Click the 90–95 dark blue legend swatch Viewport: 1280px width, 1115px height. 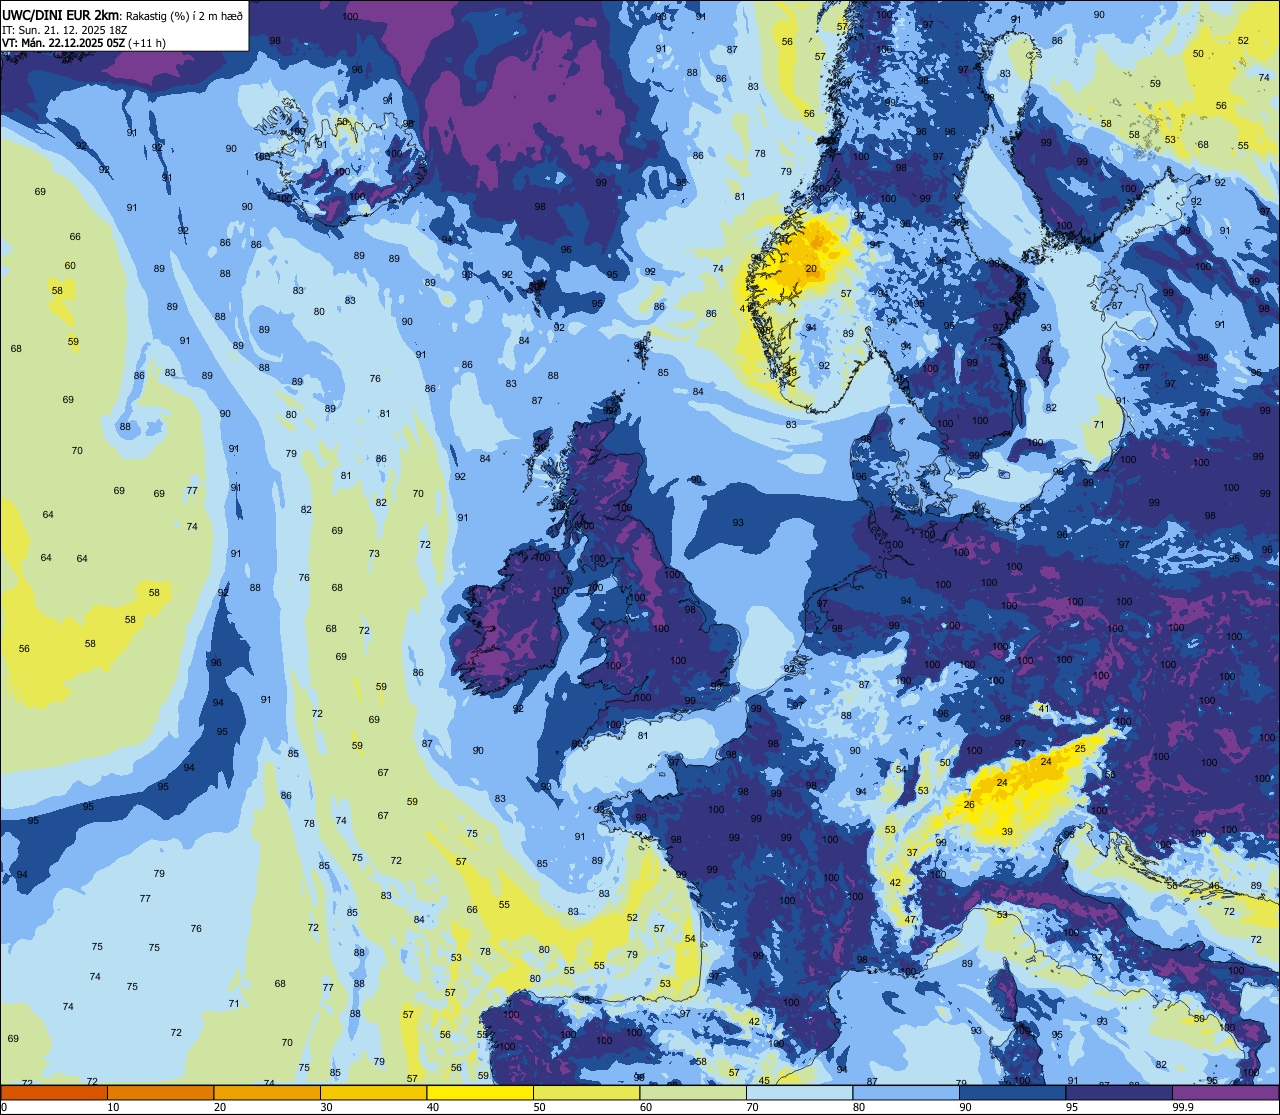click(1012, 1092)
